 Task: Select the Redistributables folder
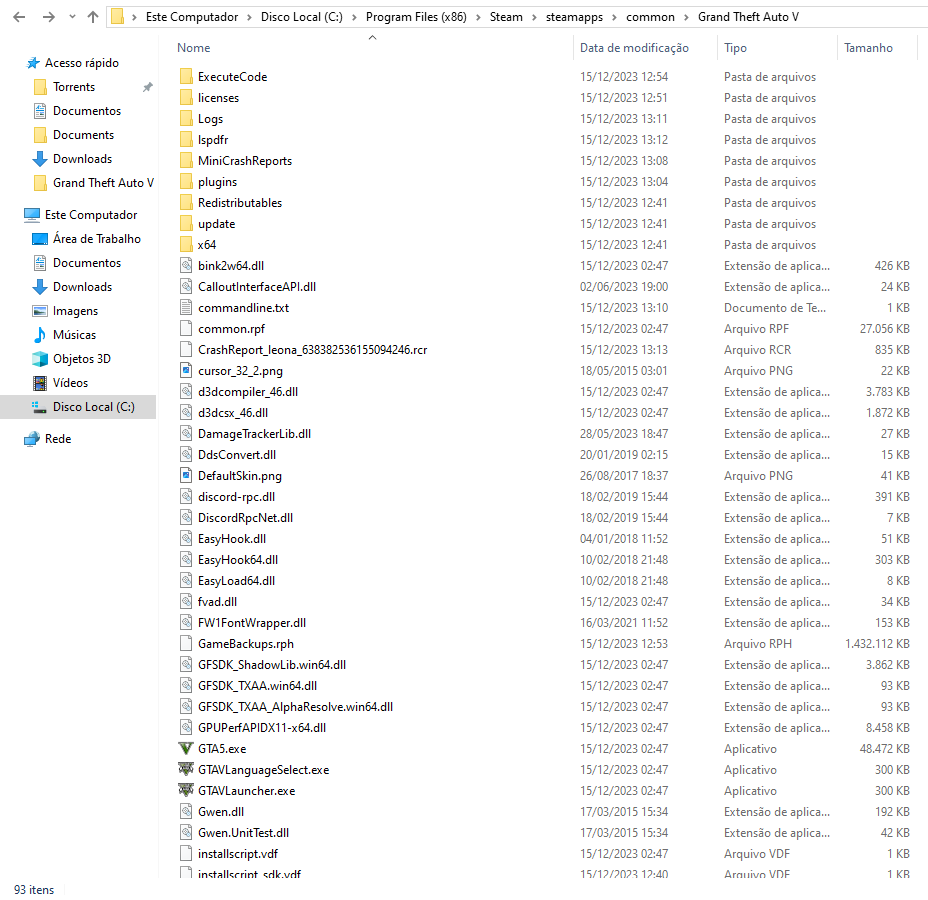pyautogui.click(x=240, y=203)
